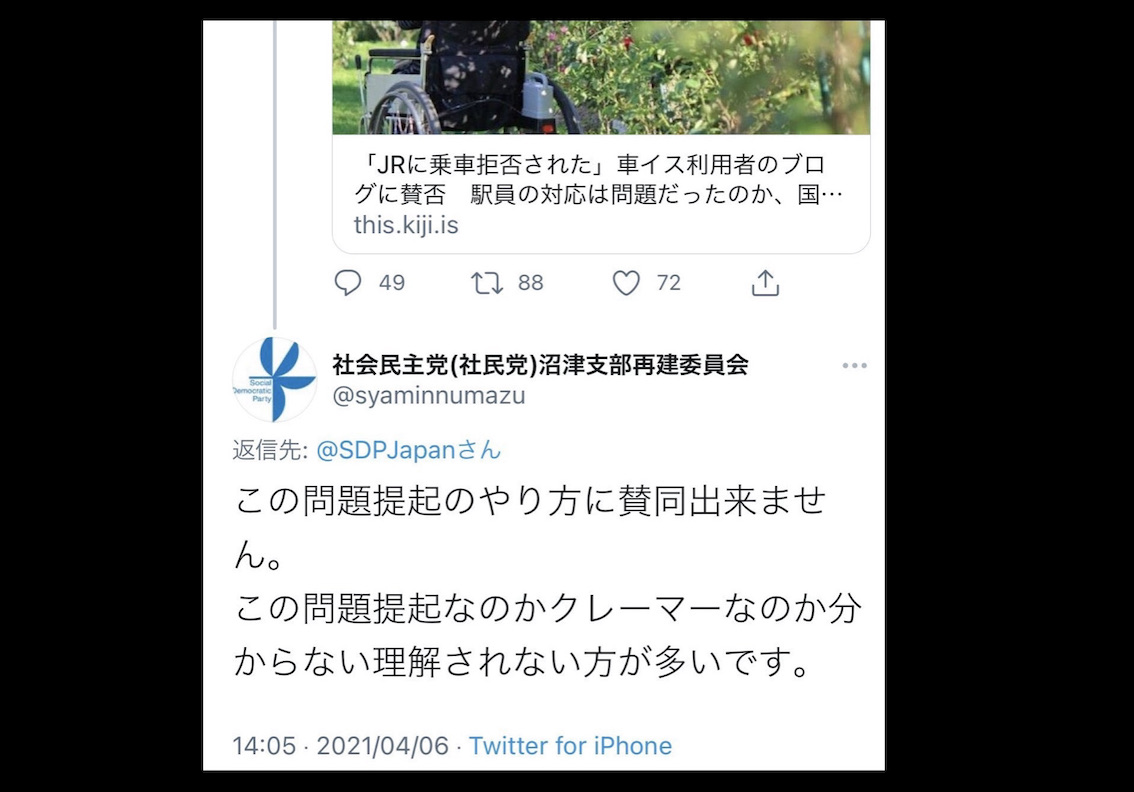The image size is (1134, 792).
Task: Open the wheelchair photo in link card
Action: (601, 77)
